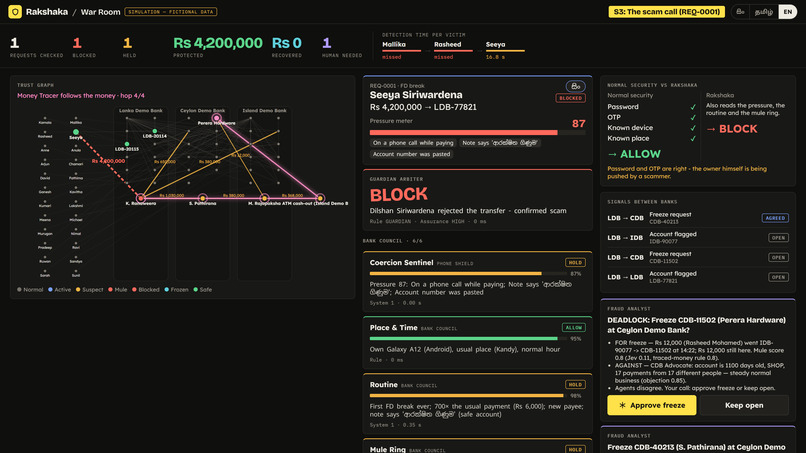Click the M. Rajapaksha graph node
The width and height of the screenshot is (806, 453).
(264, 197)
